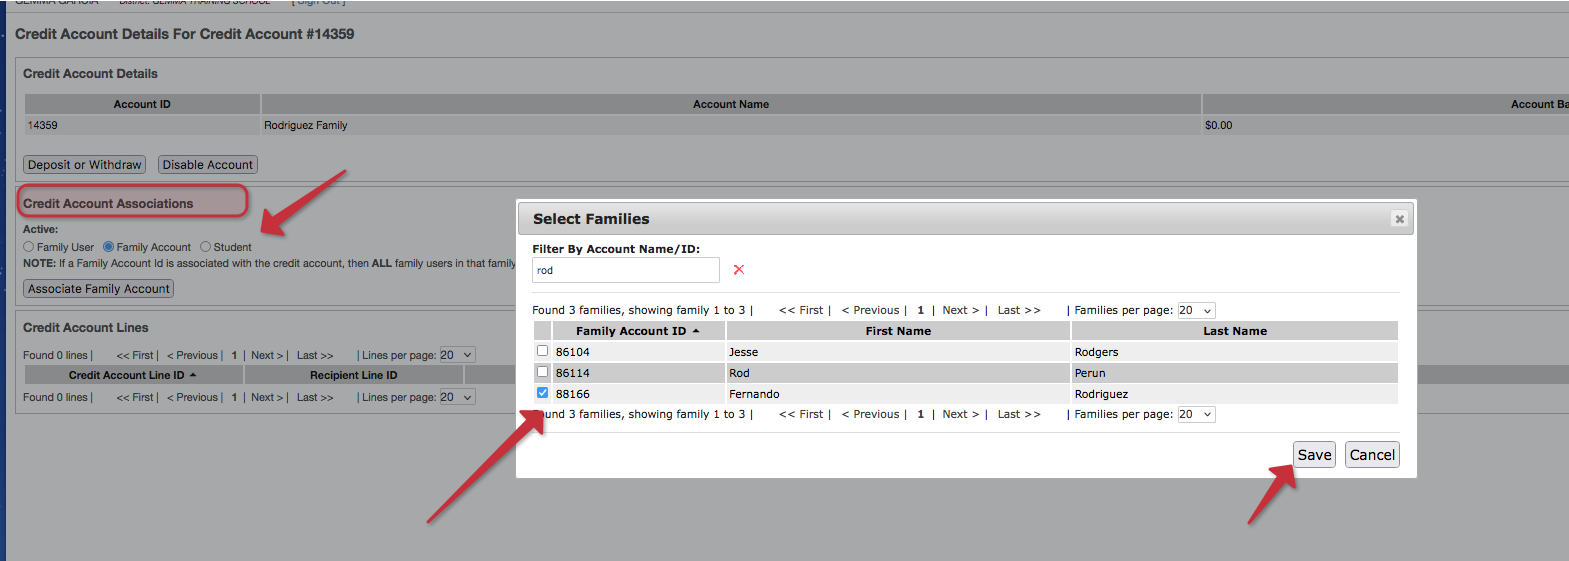Click the 88166 family account ID
This screenshot has height=561, width=1569.
point(573,394)
